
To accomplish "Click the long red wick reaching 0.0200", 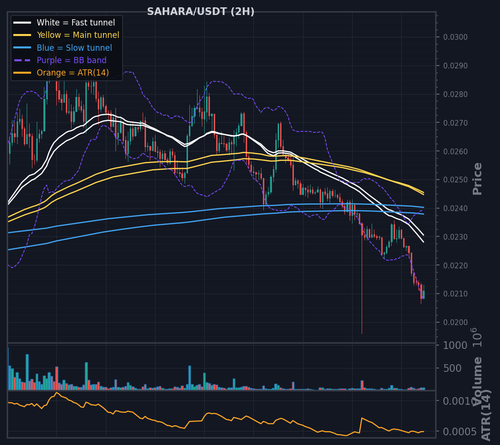I will click(362, 283).
